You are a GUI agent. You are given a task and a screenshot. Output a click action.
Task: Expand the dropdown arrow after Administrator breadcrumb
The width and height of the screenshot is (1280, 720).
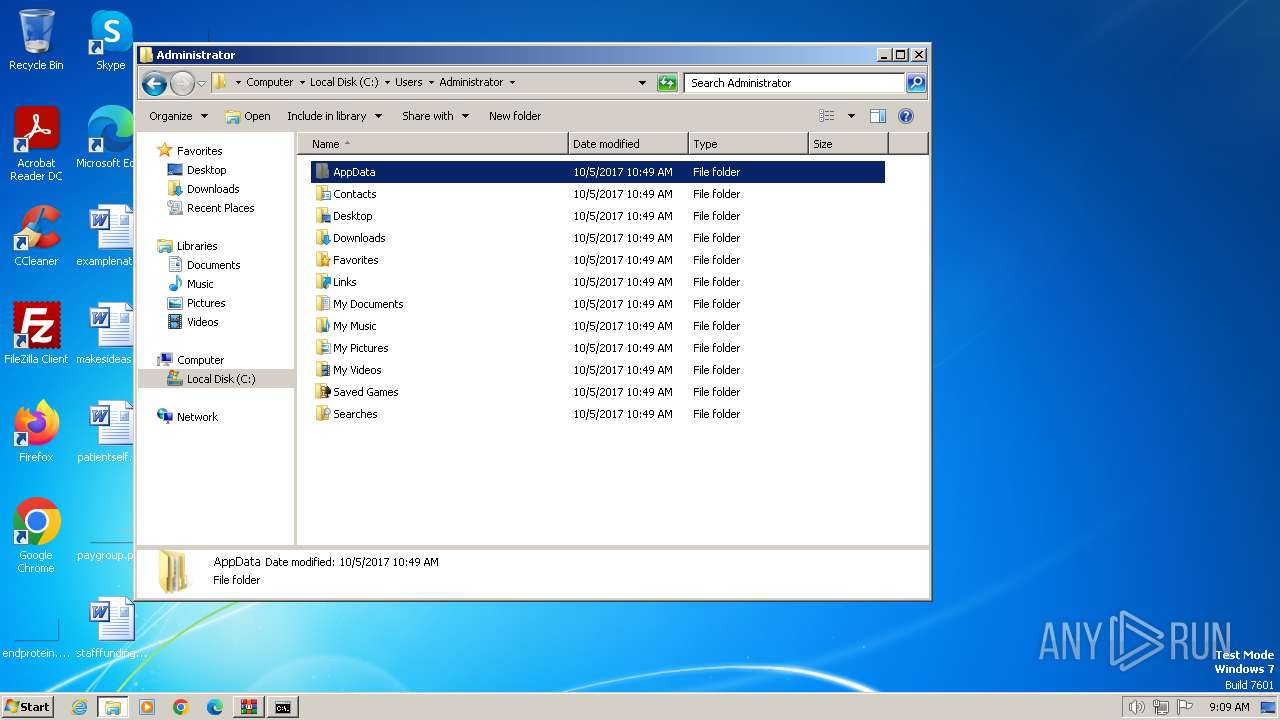513,83
